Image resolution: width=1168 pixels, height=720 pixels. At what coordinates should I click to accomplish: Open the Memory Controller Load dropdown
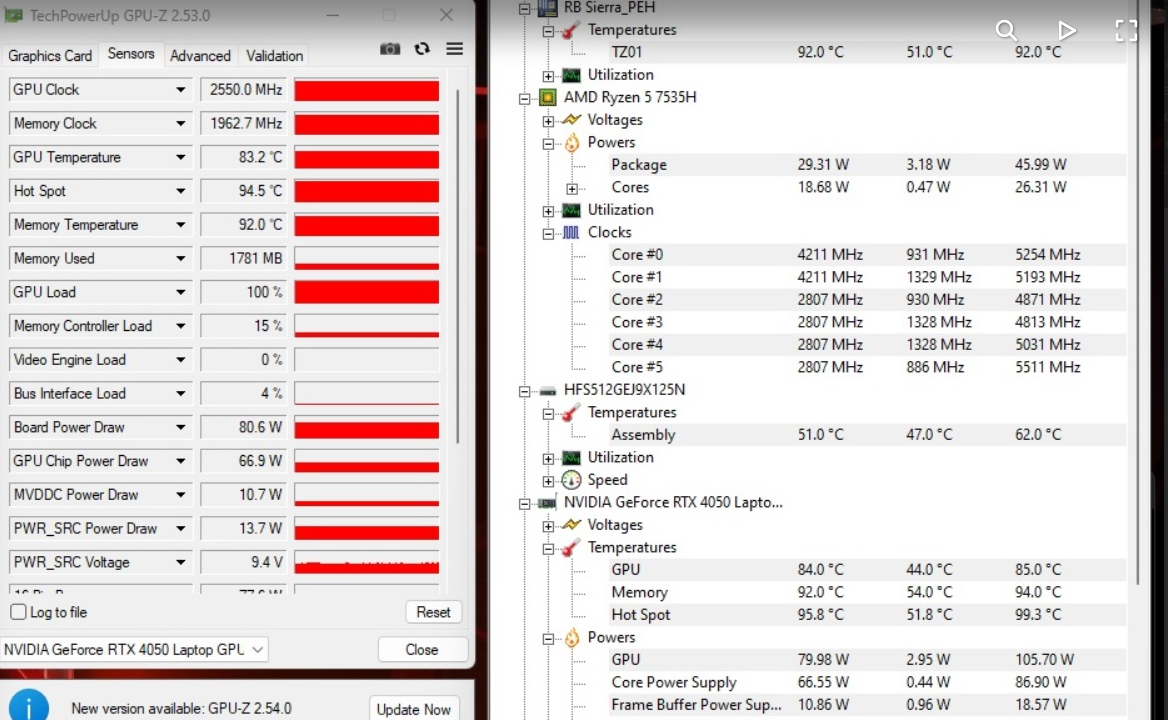(x=180, y=326)
